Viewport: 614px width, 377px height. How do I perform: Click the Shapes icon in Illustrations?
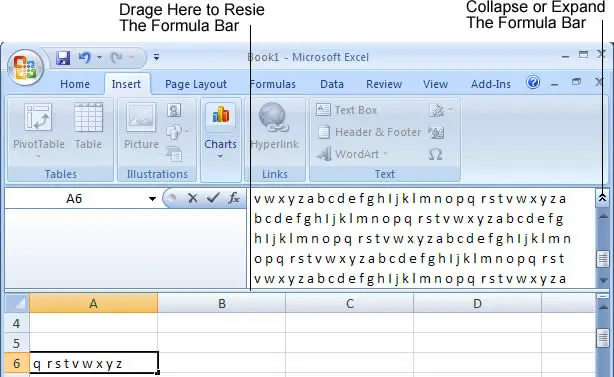(173, 132)
